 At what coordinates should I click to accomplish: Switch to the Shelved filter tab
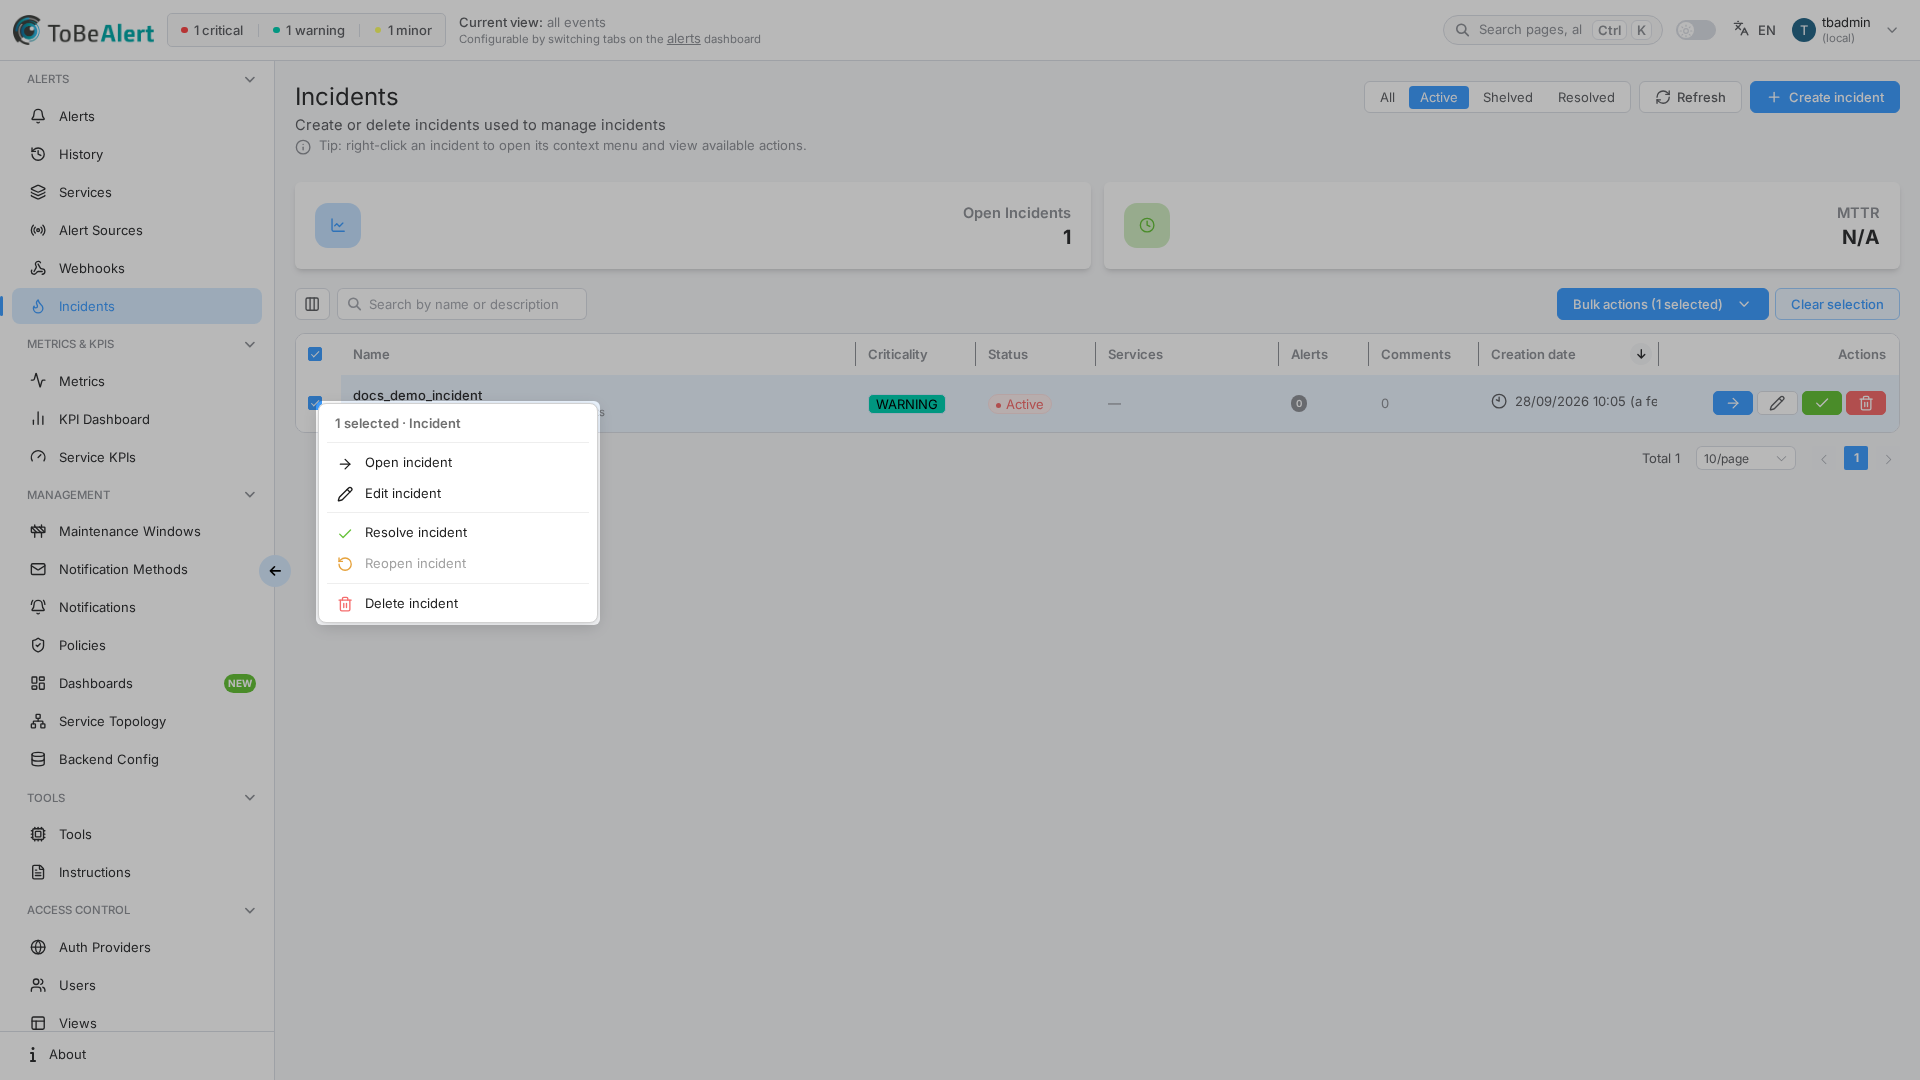(x=1507, y=97)
